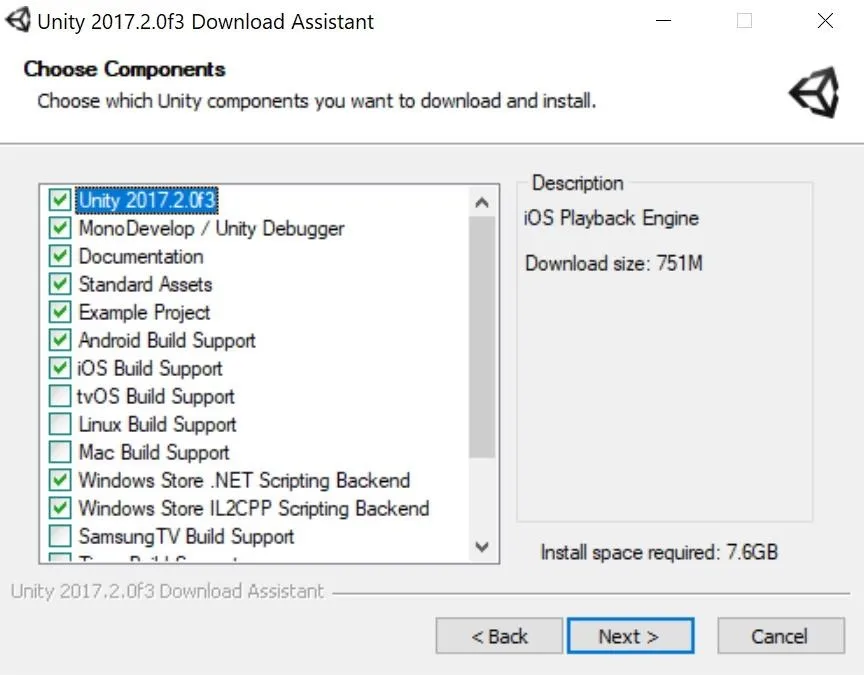Go back with the < Back button
The image size is (864, 675).
499,636
